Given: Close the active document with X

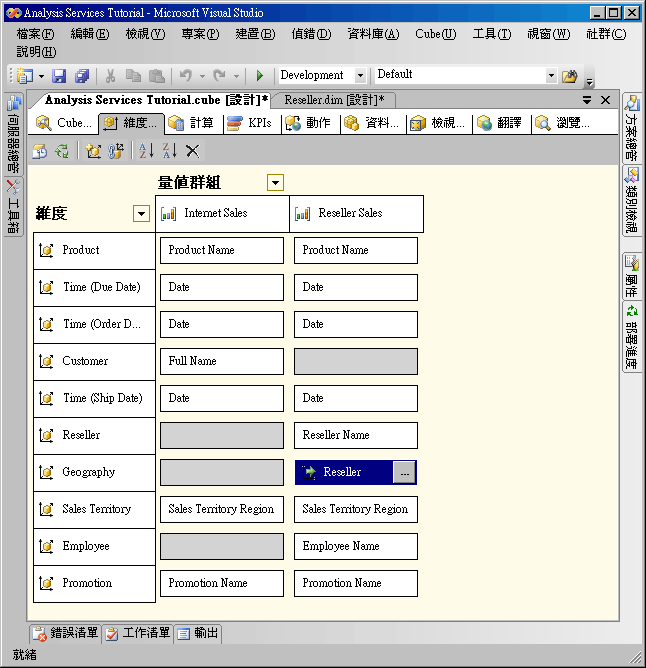Looking at the screenshot, I should 605,100.
